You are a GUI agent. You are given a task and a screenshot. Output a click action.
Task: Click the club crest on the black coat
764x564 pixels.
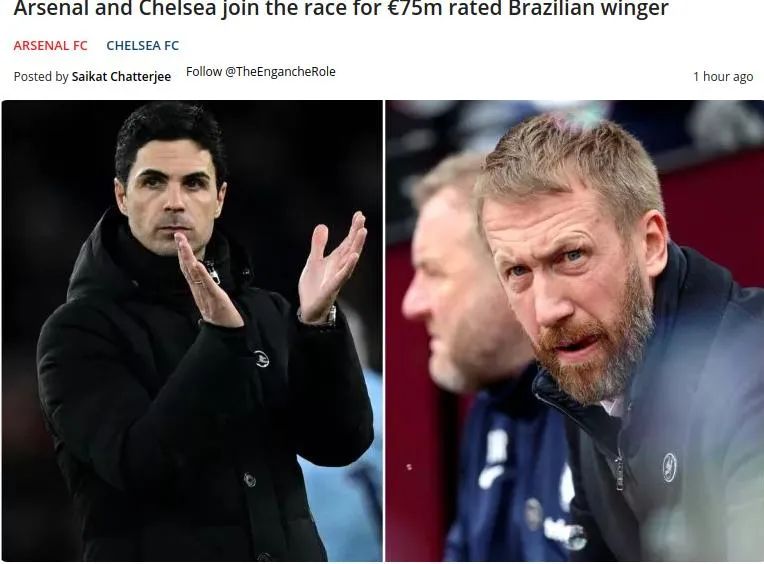tap(262, 358)
